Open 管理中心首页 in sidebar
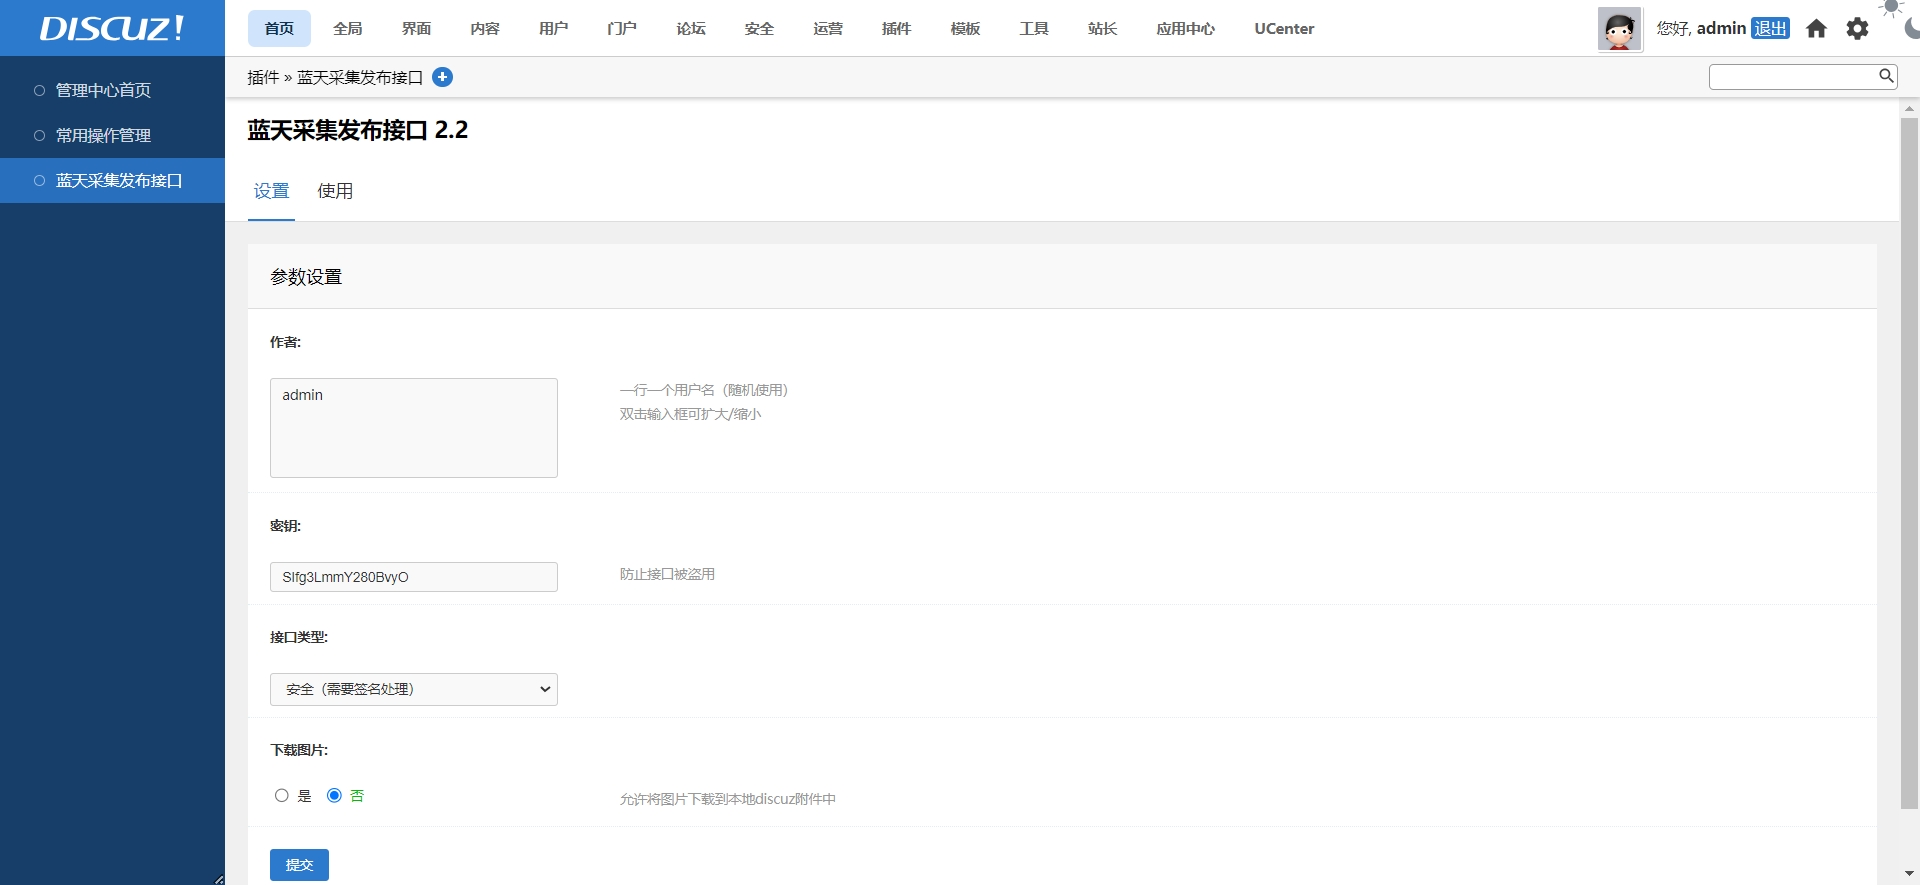 pos(103,90)
